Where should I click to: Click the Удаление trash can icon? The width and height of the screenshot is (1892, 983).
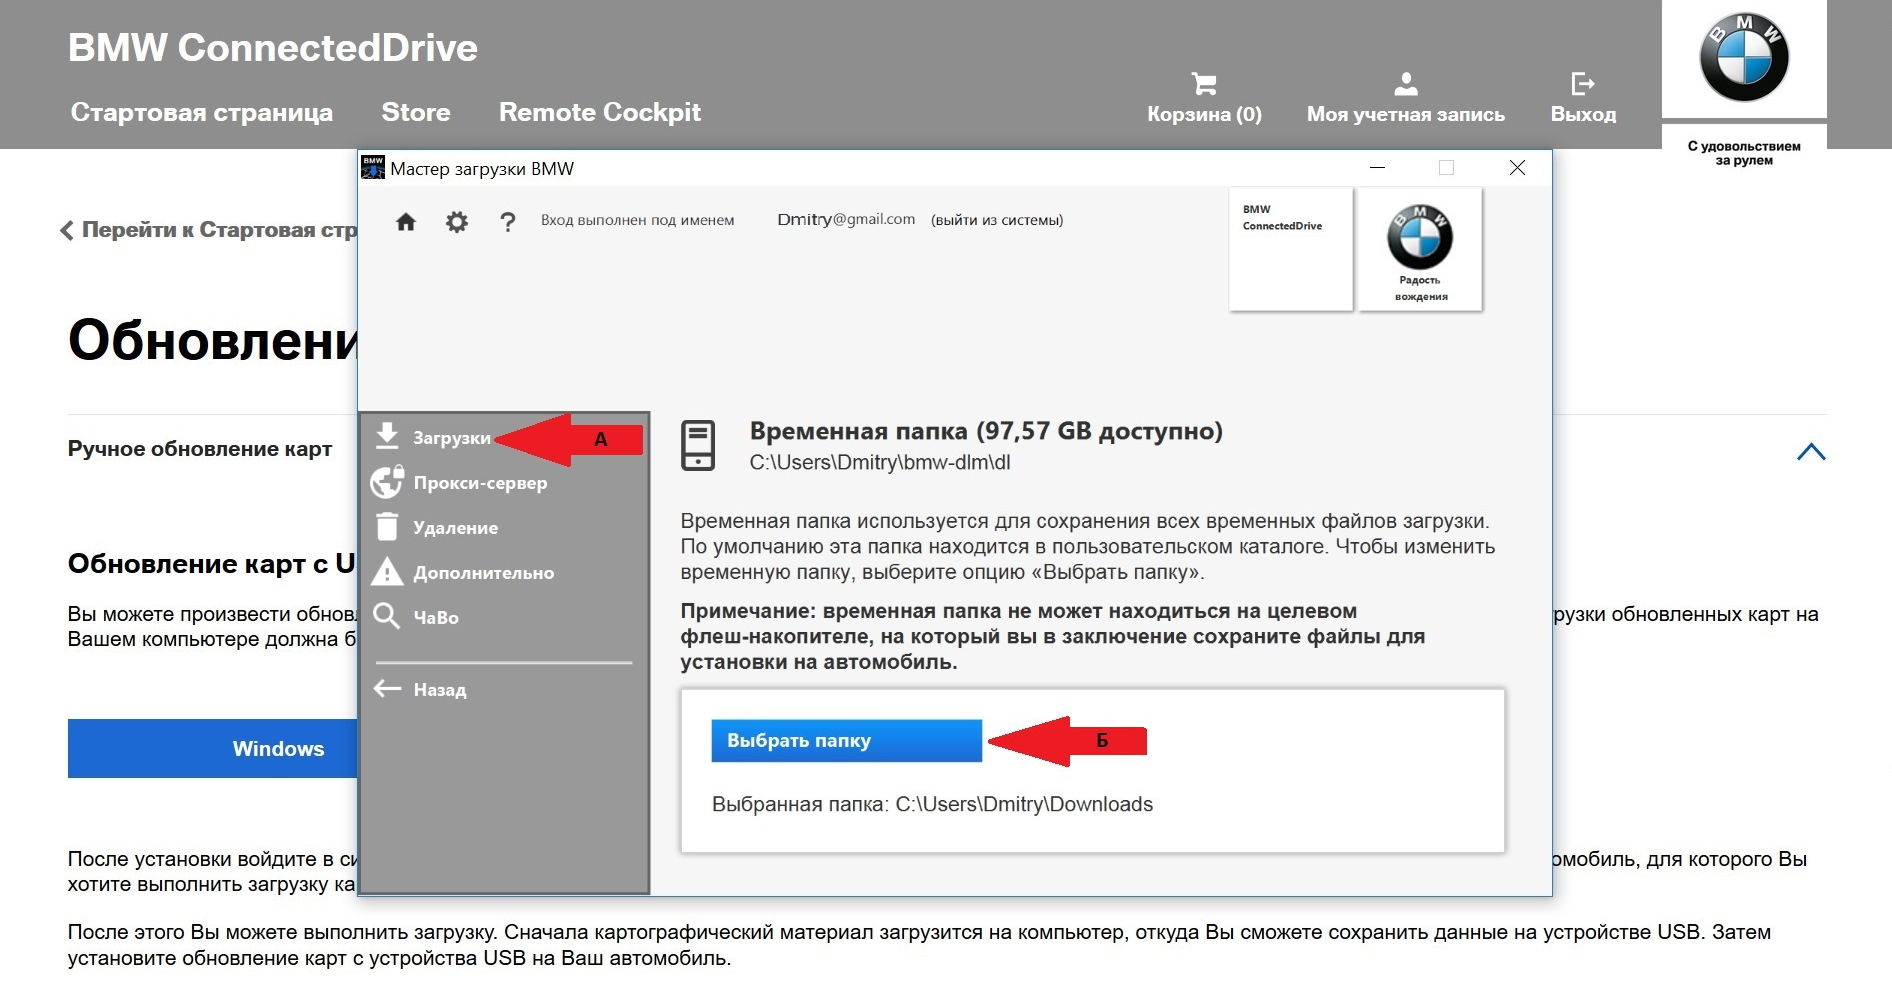point(387,526)
